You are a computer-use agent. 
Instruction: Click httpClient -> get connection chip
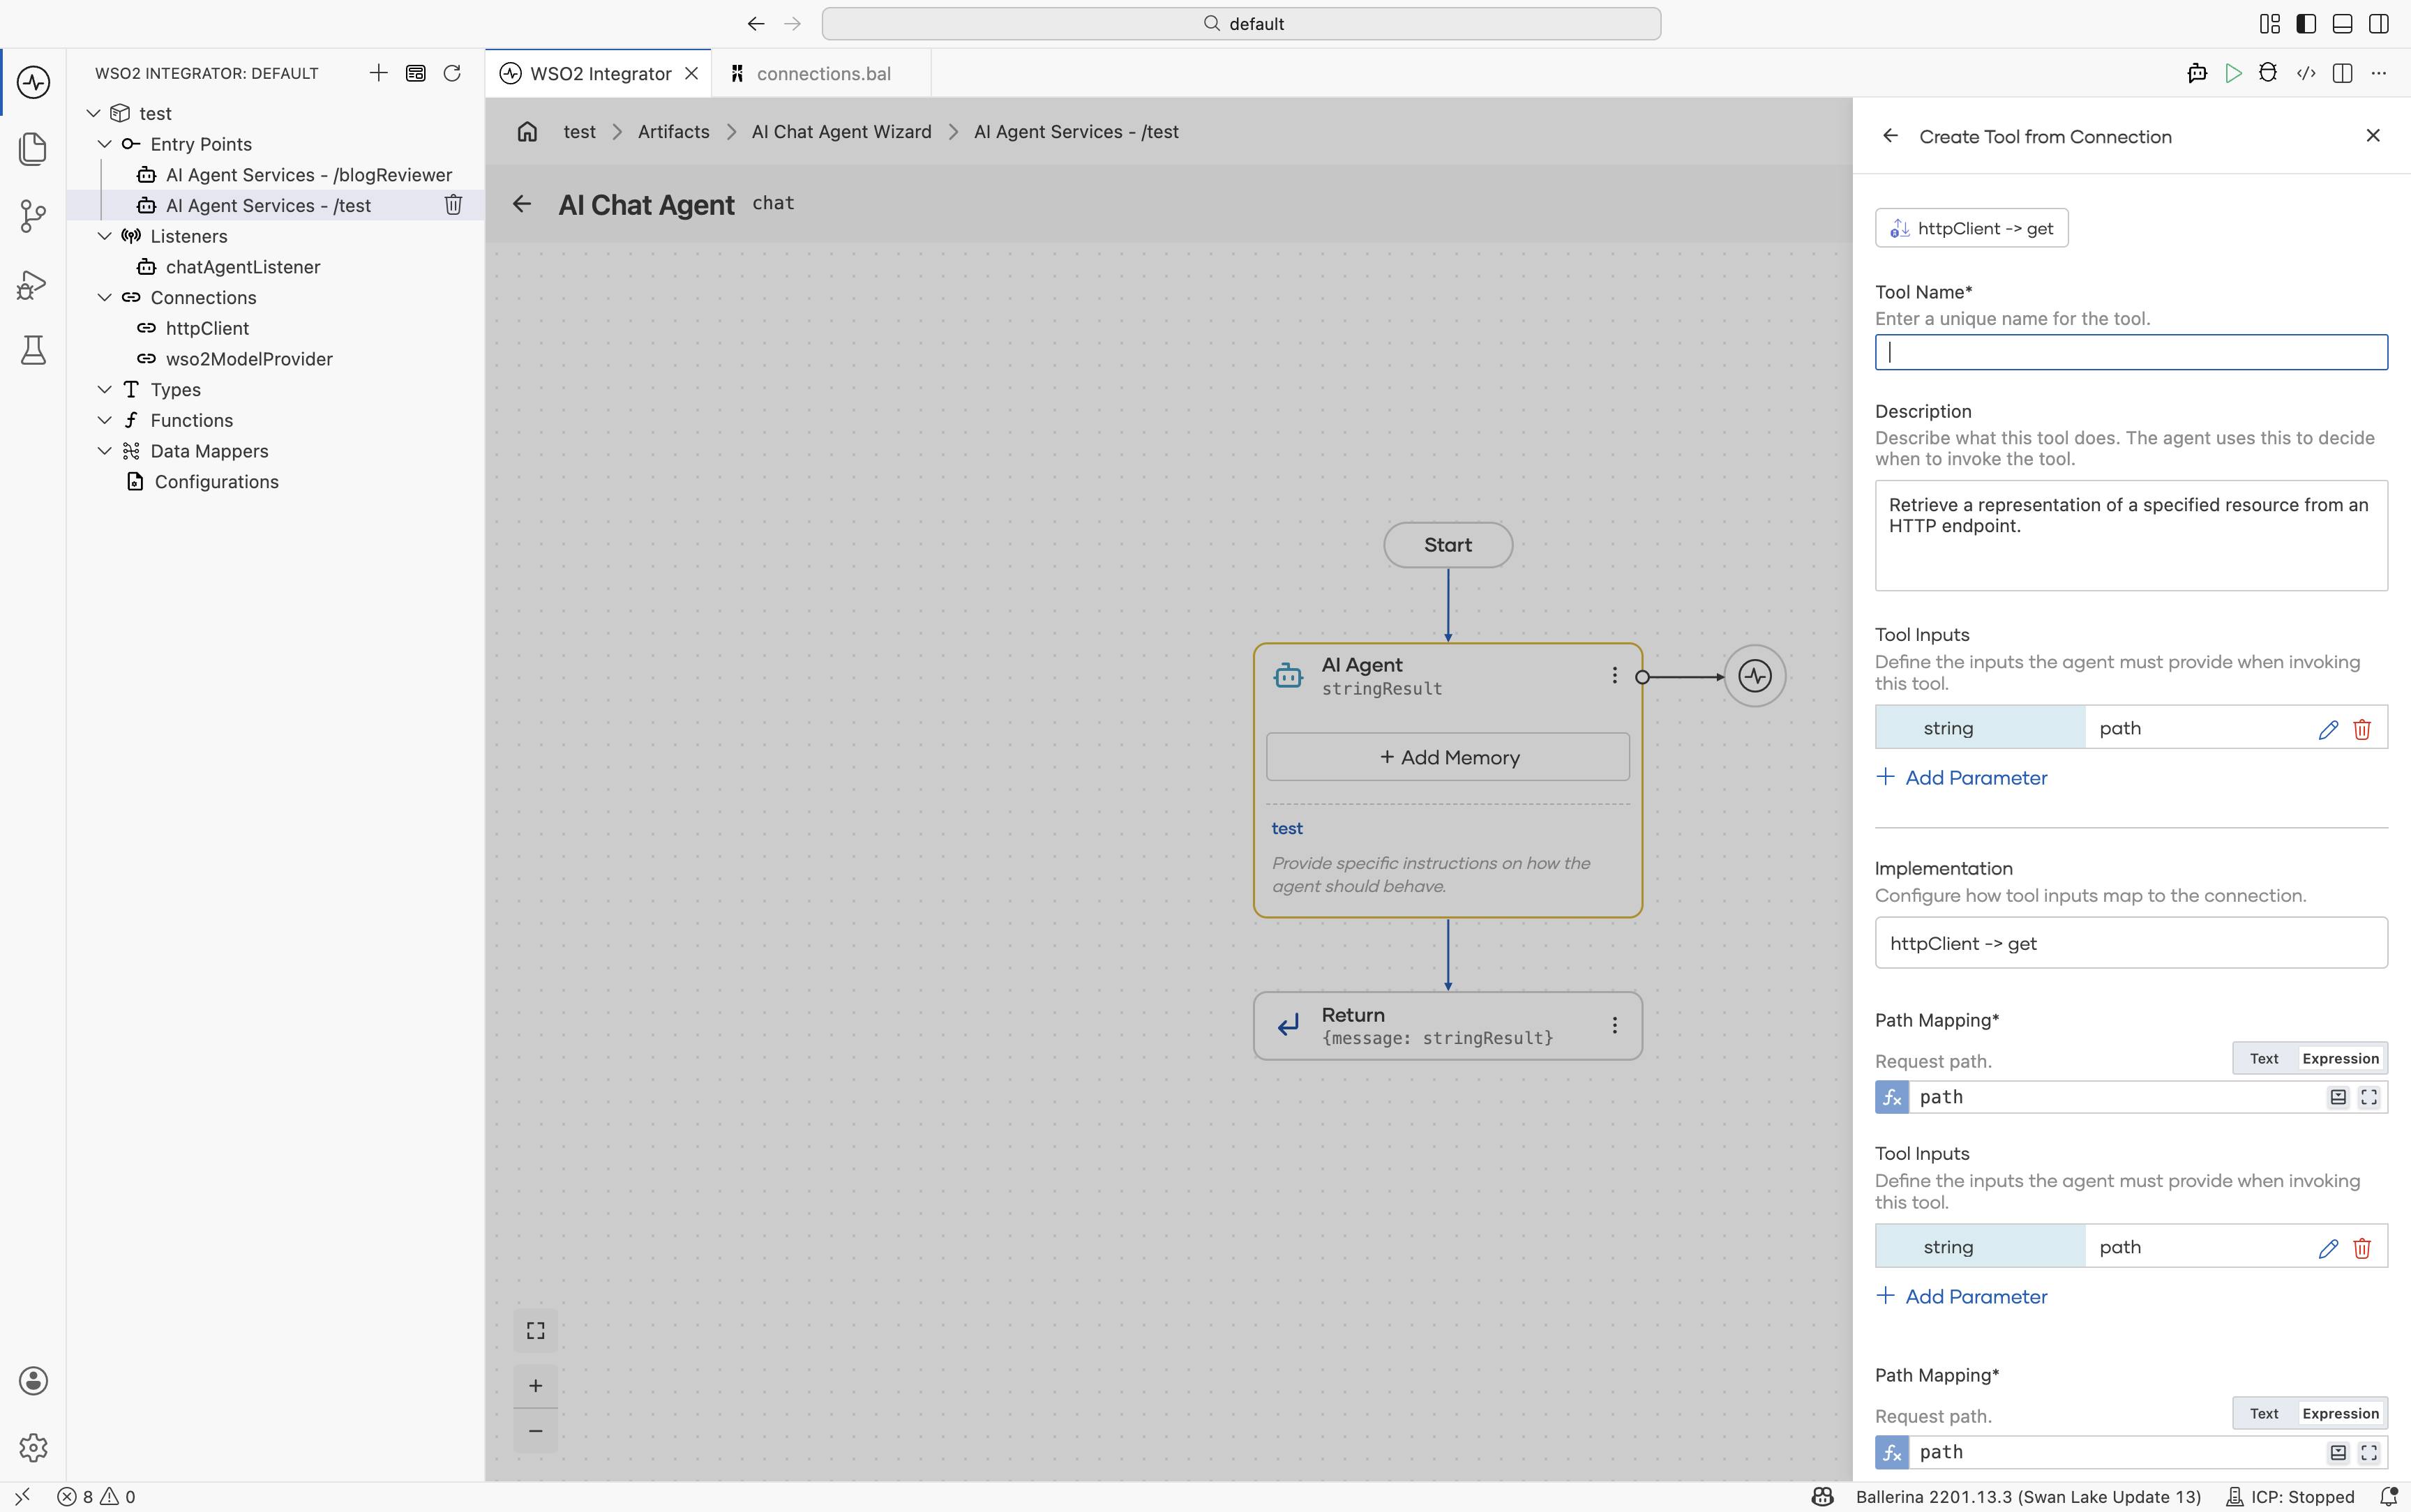tap(1971, 229)
